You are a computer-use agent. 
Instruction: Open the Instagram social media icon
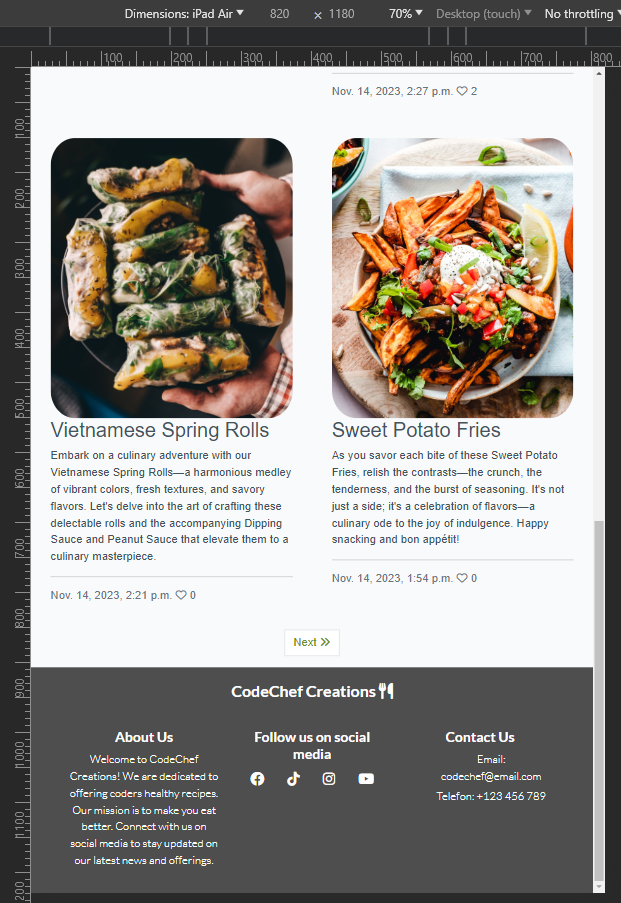tap(329, 779)
